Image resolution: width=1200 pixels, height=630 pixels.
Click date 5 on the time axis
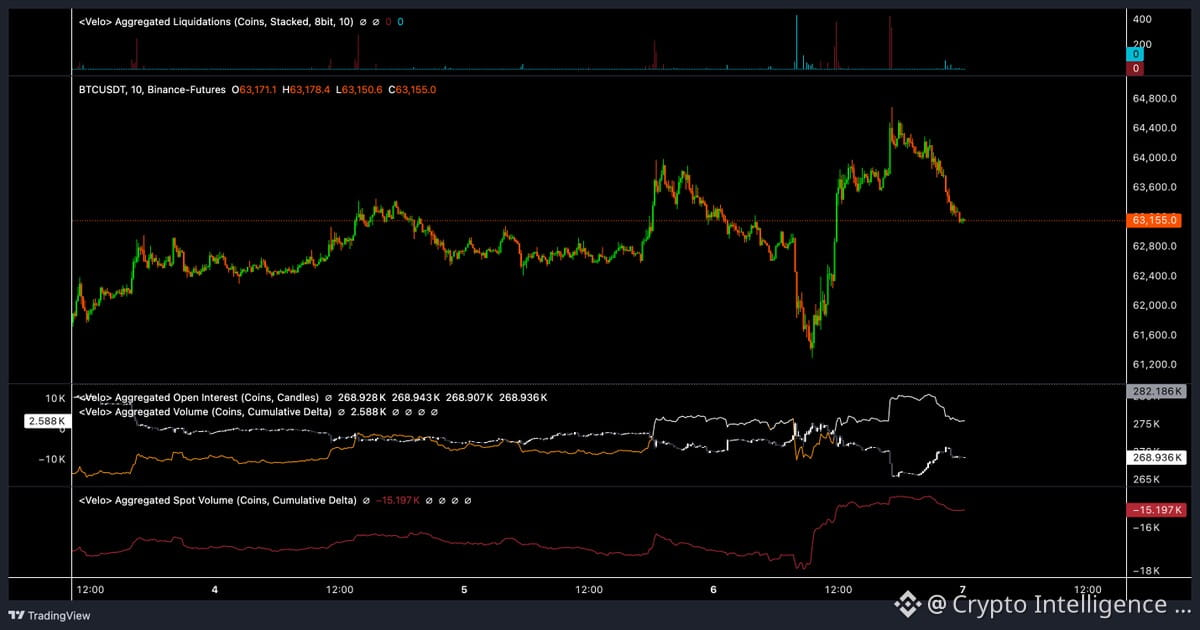464,590
